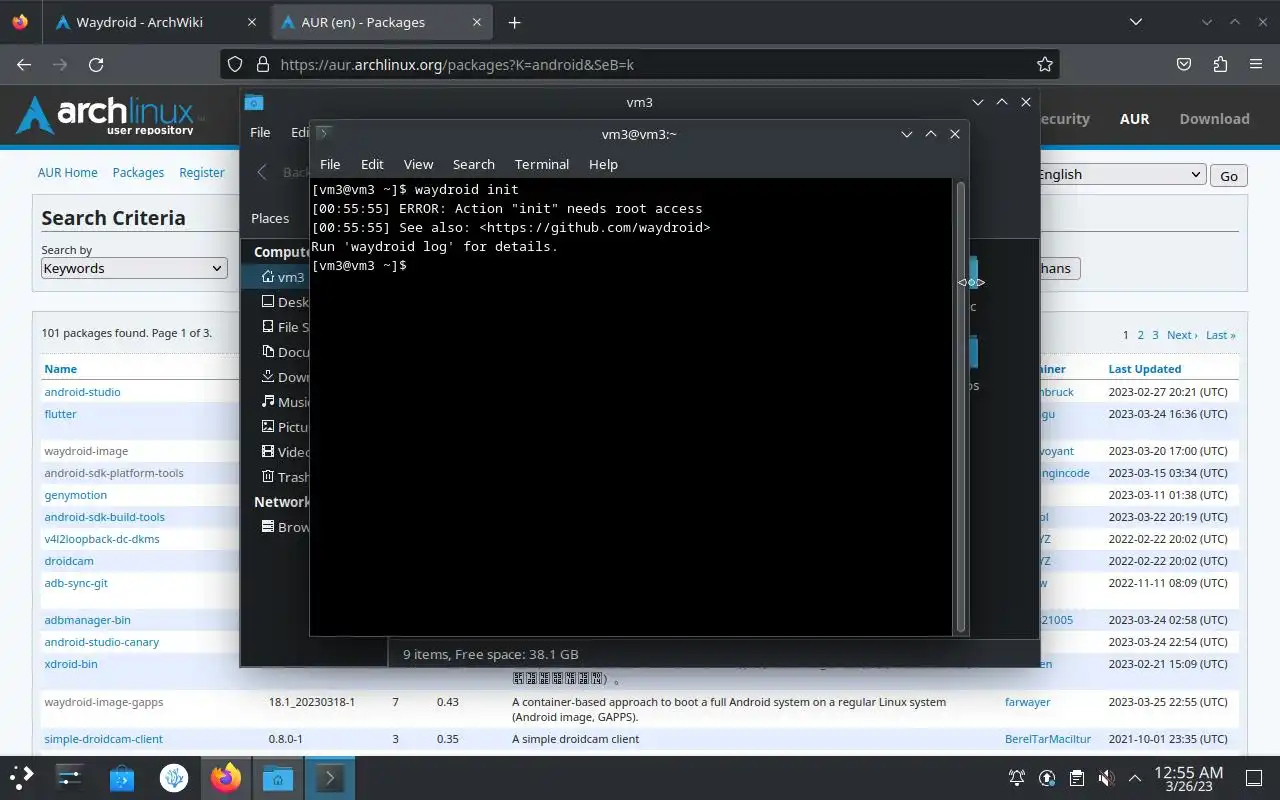The height and width of the screenshot is (800, 1280).
Task: Switch to the Waydroid - ArchWiki tab
Action: (155, 22)
